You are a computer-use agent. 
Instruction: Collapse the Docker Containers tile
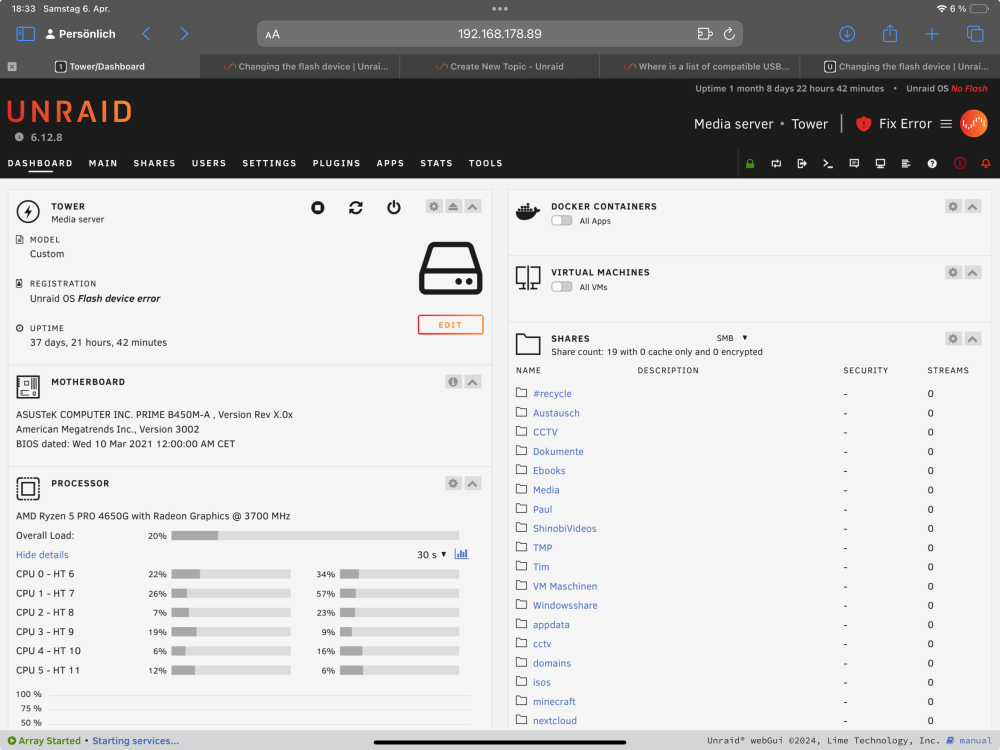pyautogui.click(x=973, y=207)
